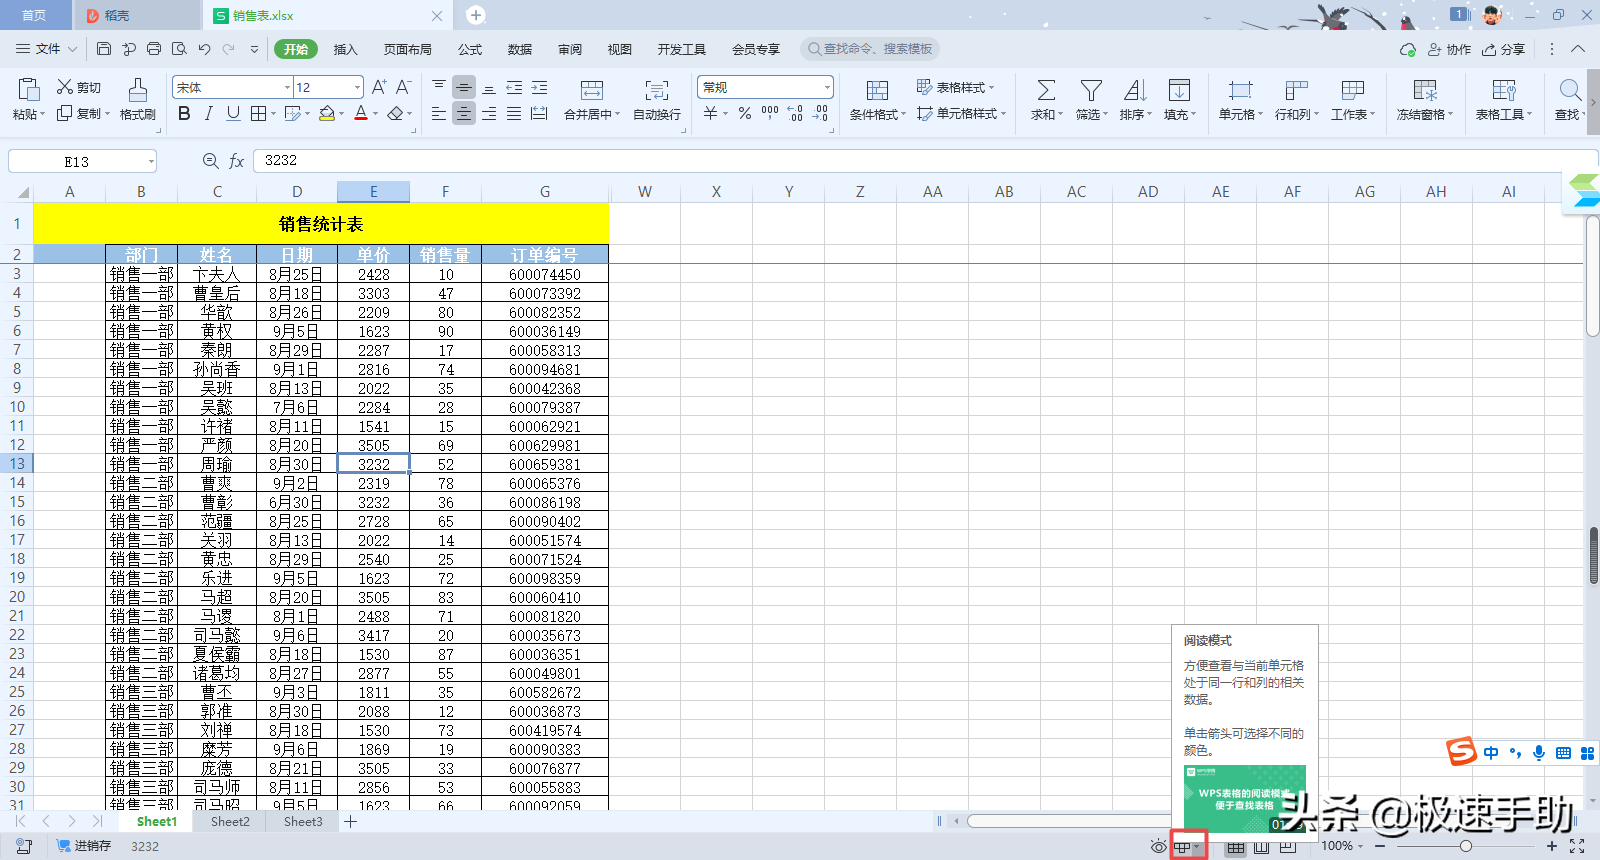
Task: Click the fx insert function icon
Action: pyautogui.click(x=237, y=161)
